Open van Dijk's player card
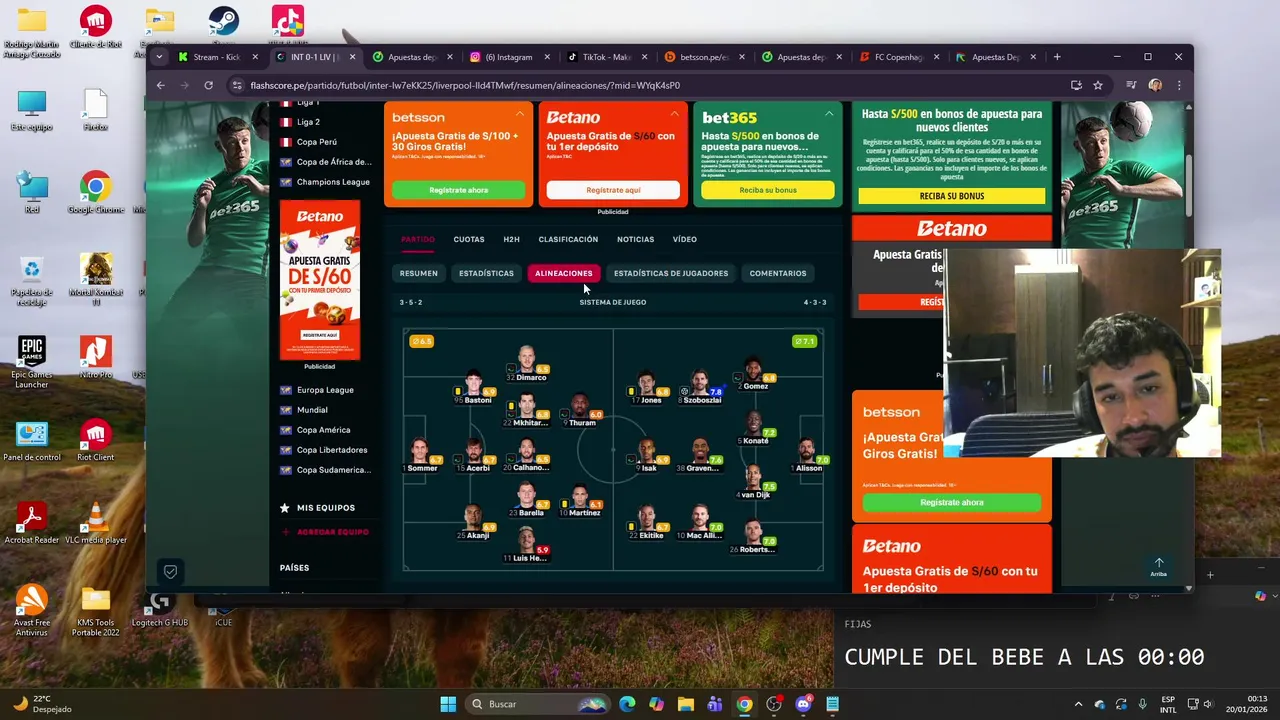The height and width of the screenshot is (720, 1280). 754,483
